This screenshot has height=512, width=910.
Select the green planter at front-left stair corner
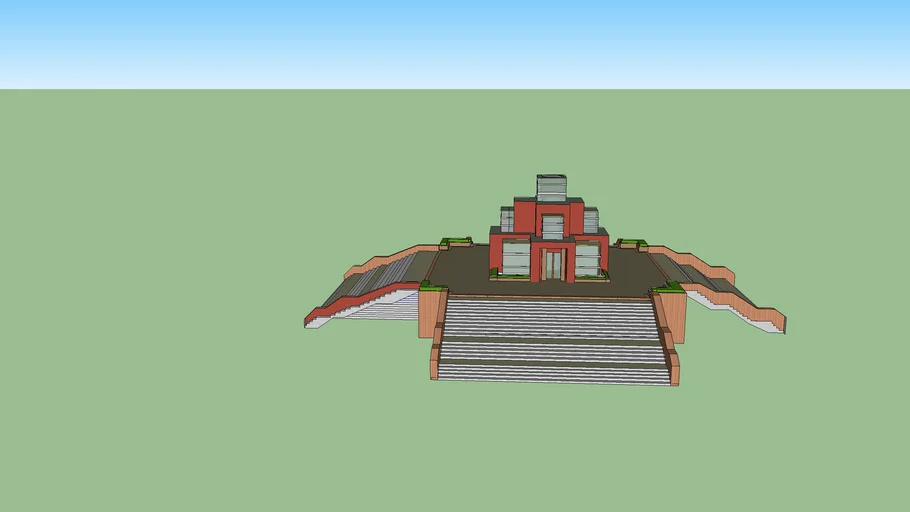coord(433,286)
